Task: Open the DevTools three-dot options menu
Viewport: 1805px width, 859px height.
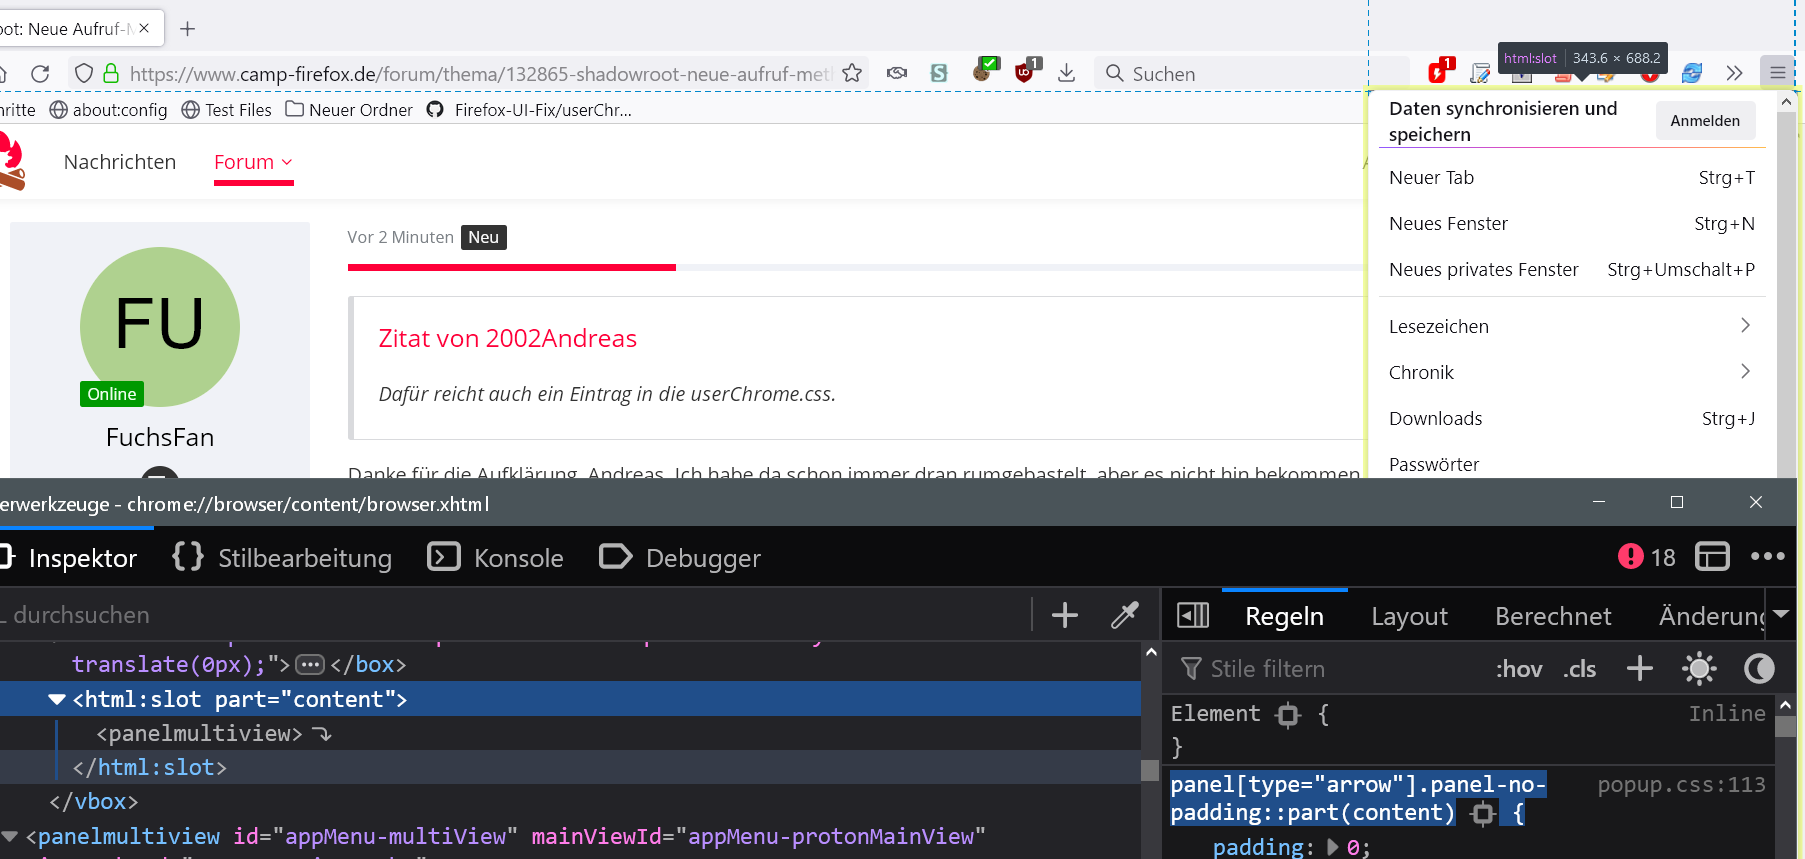Action: tap(1767, 557)
